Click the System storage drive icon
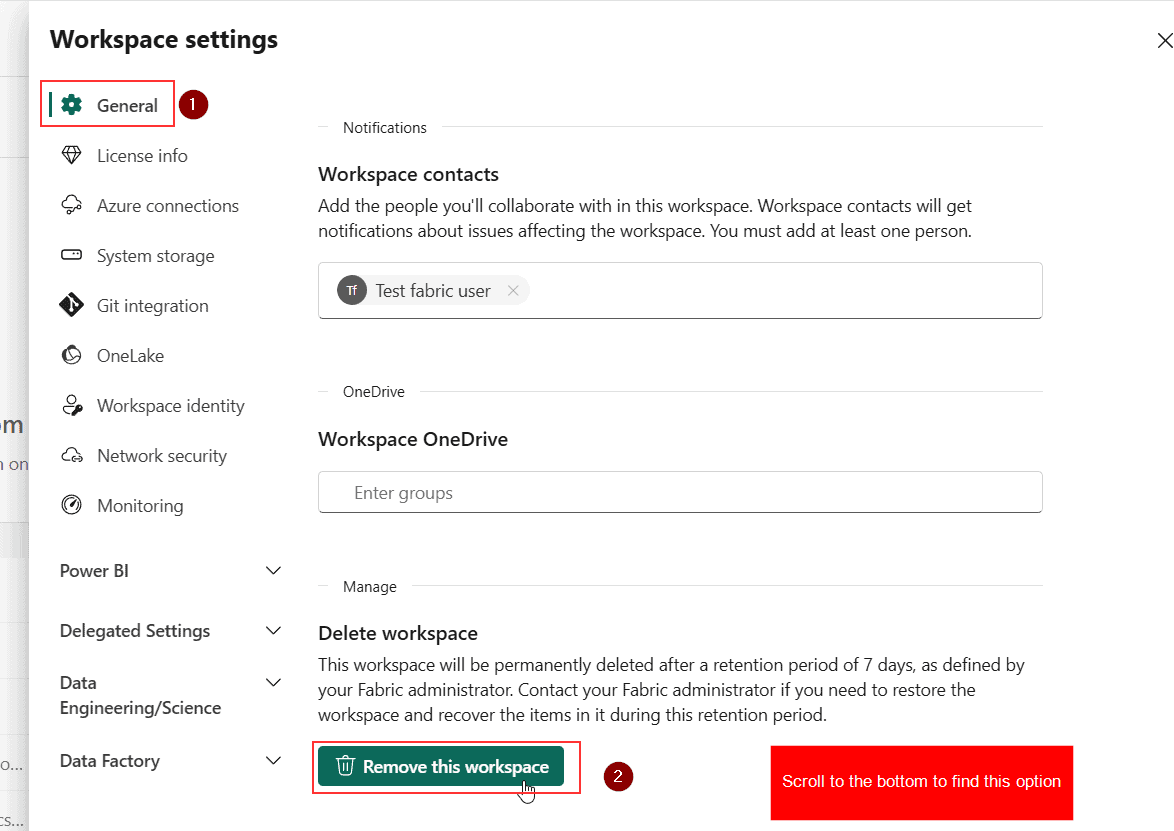 click(71, 255)
